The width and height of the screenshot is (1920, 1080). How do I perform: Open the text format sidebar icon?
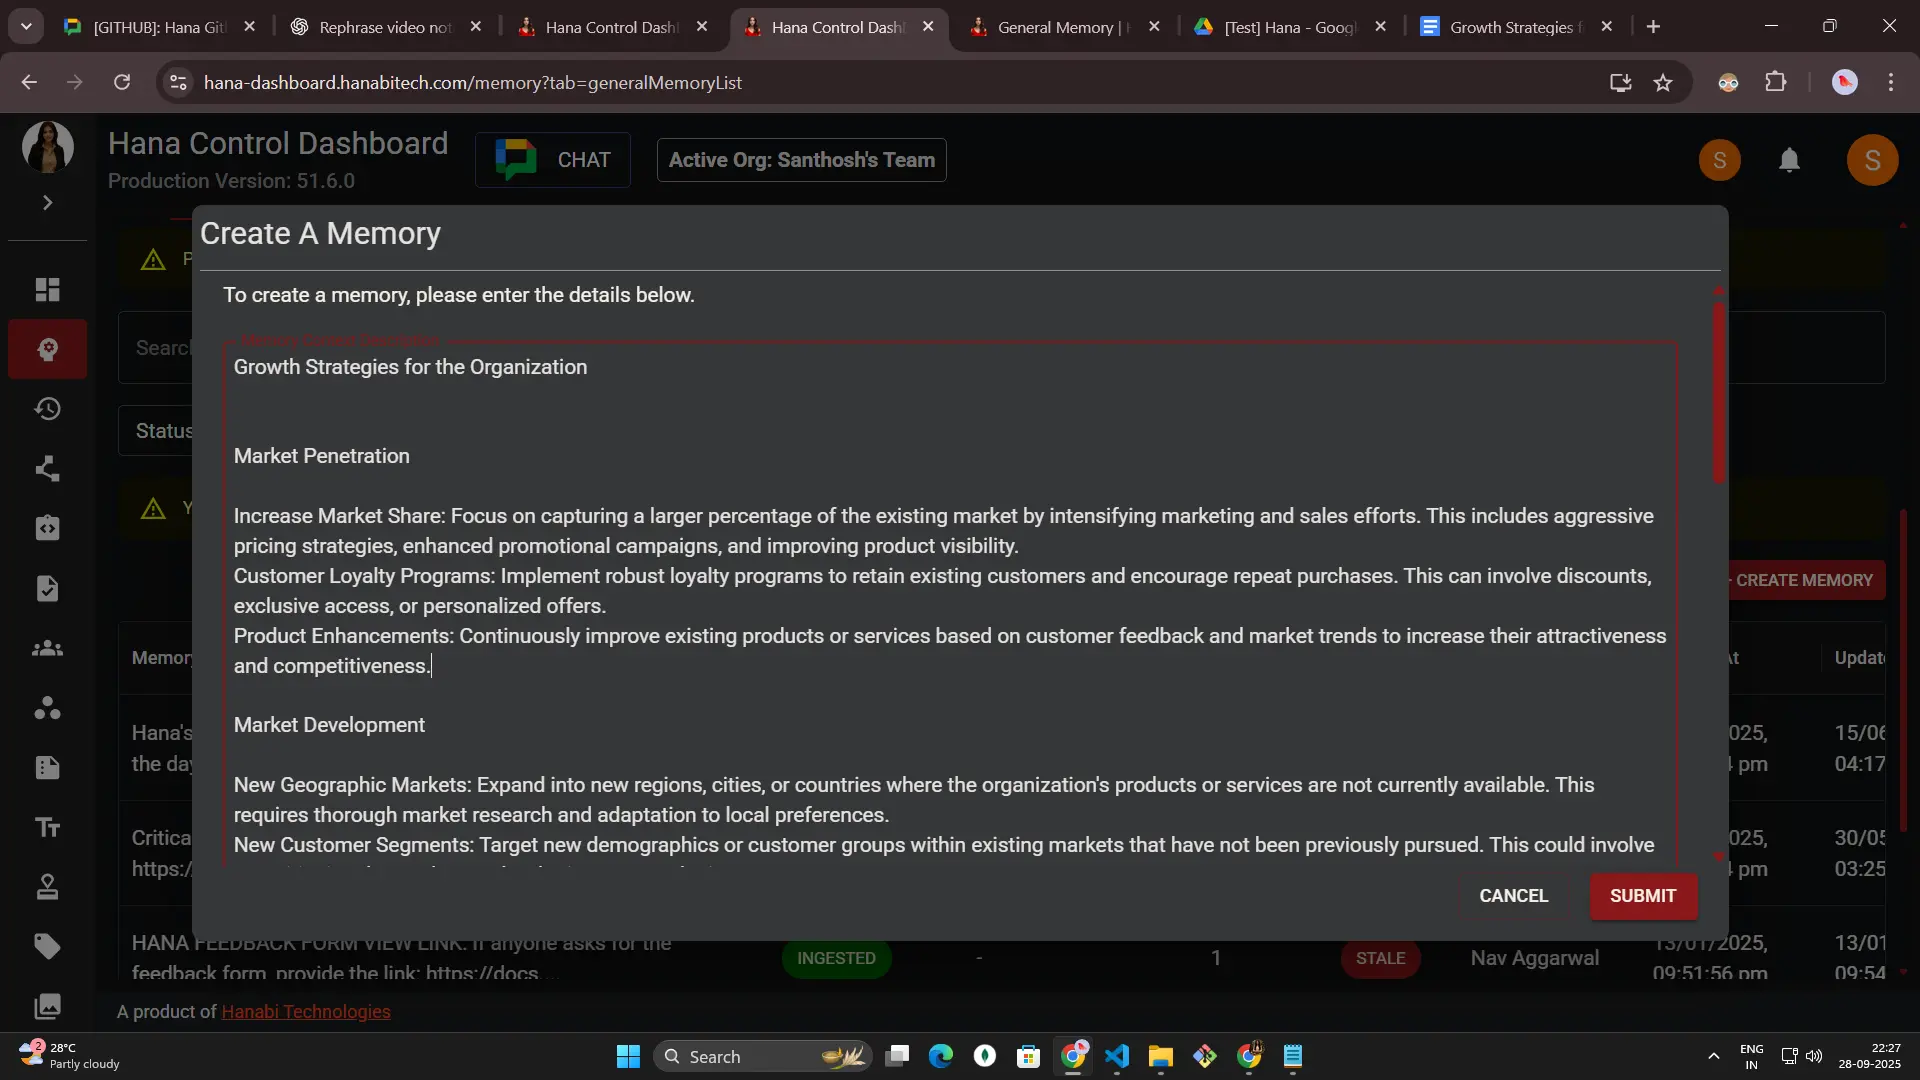click(47, 828)
